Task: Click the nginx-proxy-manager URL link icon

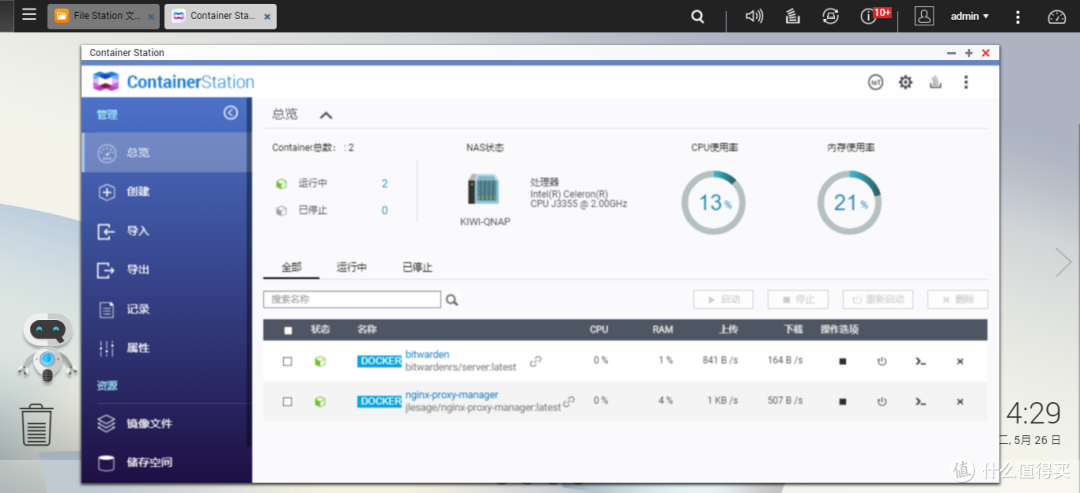Action: click(569, 401)
